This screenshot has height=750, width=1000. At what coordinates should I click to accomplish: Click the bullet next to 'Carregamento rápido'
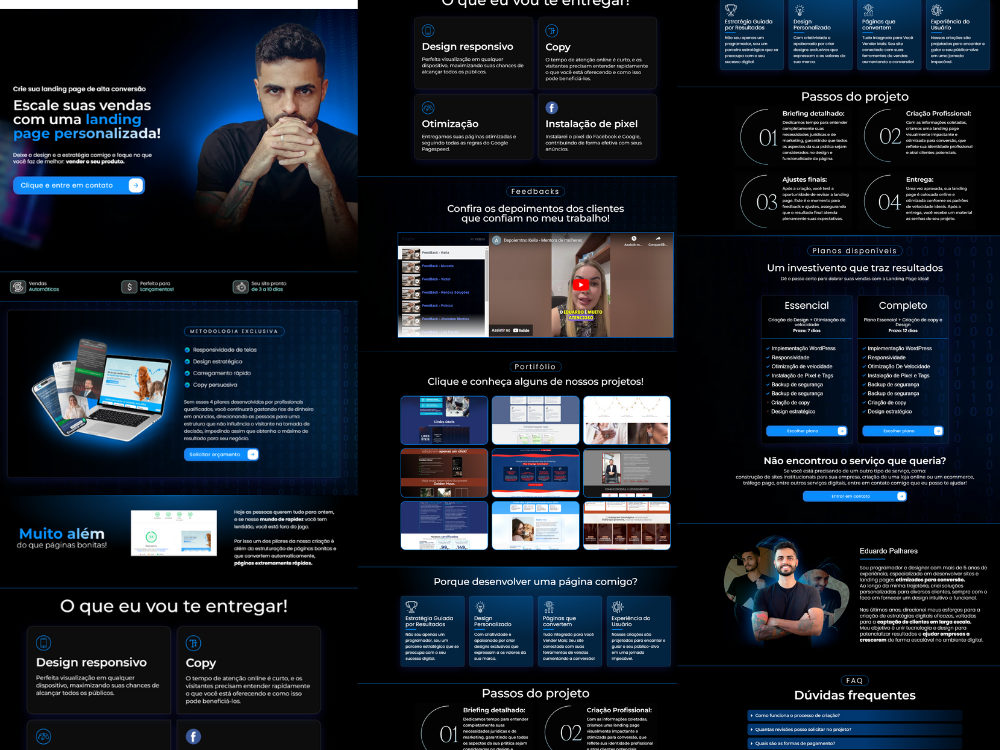[x=187, y=373]
